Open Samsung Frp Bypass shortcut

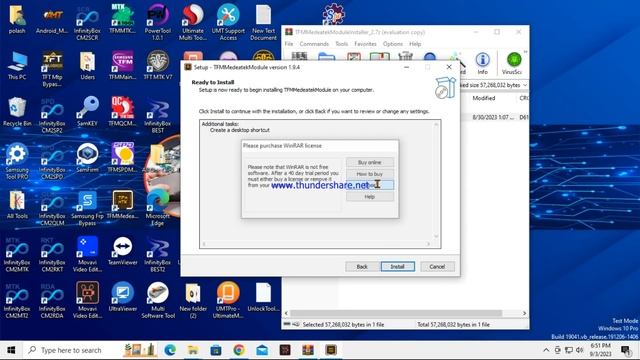point(87,208)
